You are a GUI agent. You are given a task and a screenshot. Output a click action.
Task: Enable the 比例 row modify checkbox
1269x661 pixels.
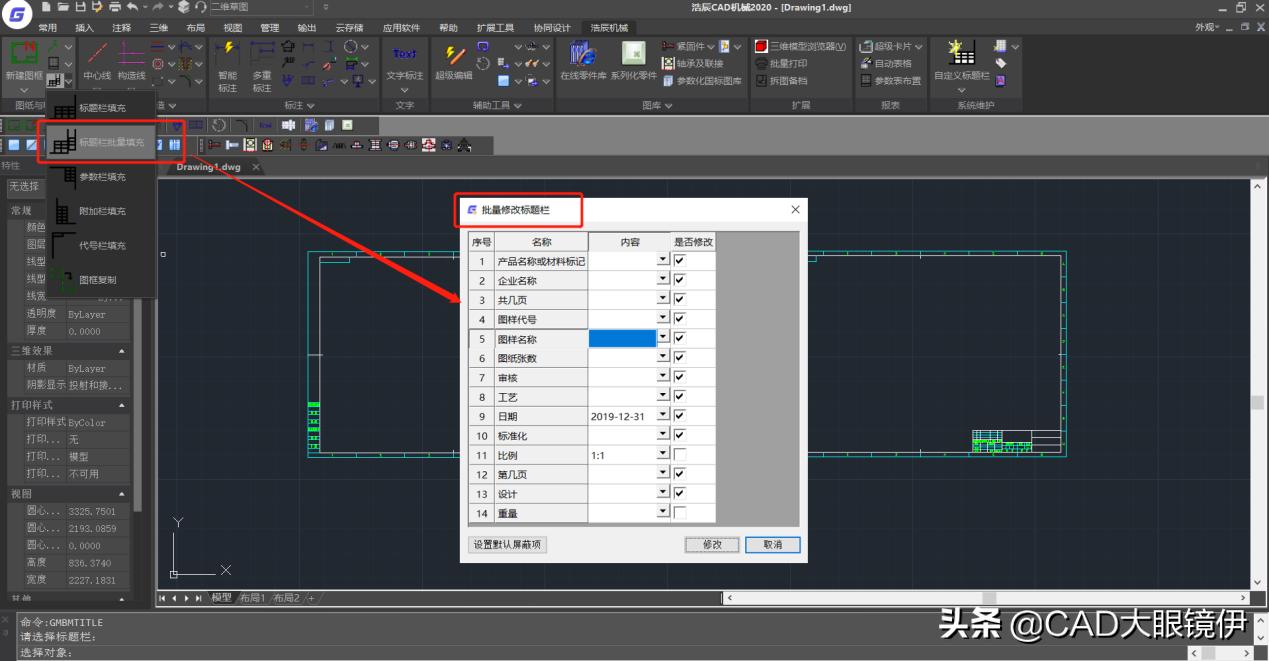680,455
